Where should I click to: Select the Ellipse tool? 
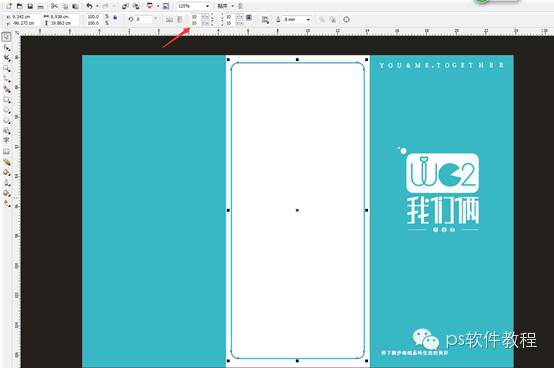coord(7,111)
